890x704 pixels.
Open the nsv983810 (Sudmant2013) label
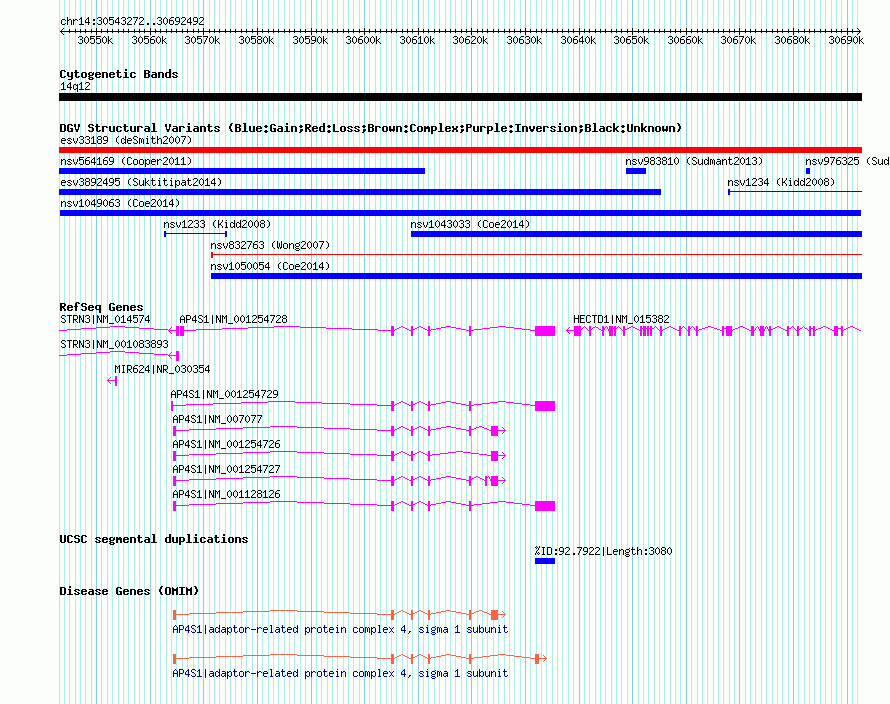[694, 161]
